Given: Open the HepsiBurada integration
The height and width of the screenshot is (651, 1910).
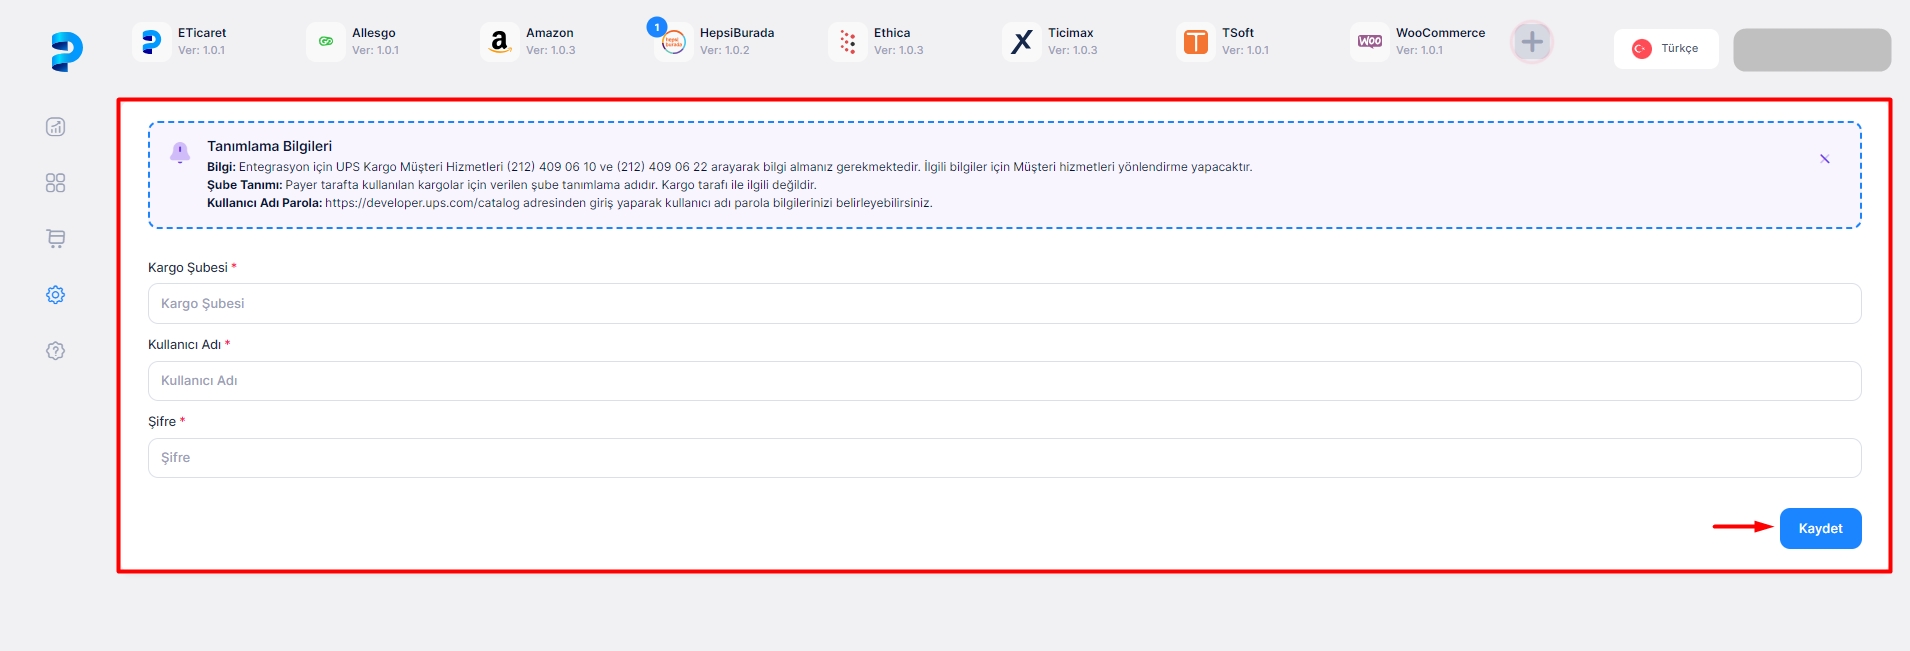Looking at the screenshot, I should point(714,42).
